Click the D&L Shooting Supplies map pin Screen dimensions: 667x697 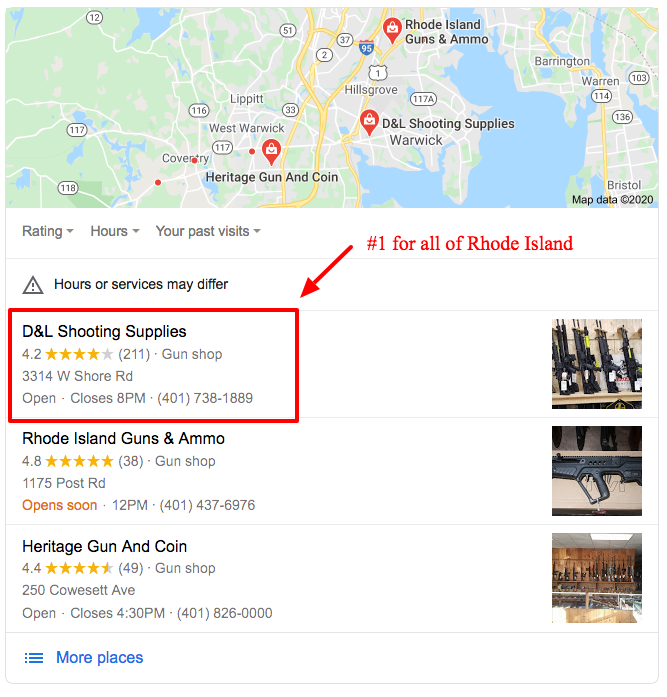[x=369, y=123]
